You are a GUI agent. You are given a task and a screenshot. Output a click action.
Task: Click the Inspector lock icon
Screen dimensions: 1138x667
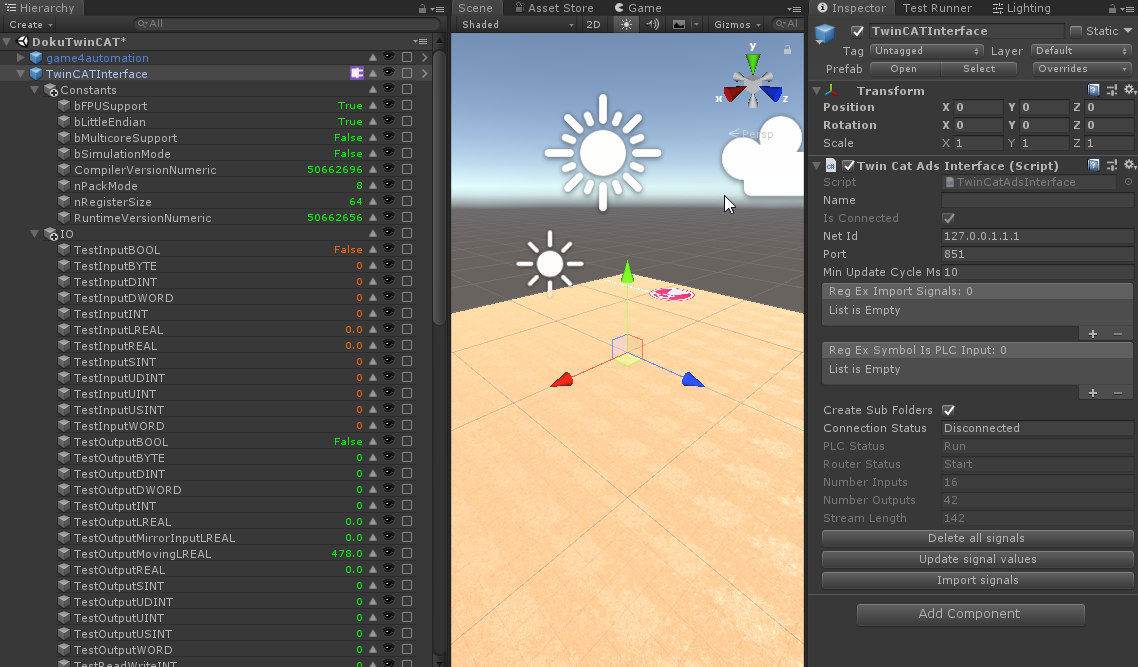coord(1111,8)
